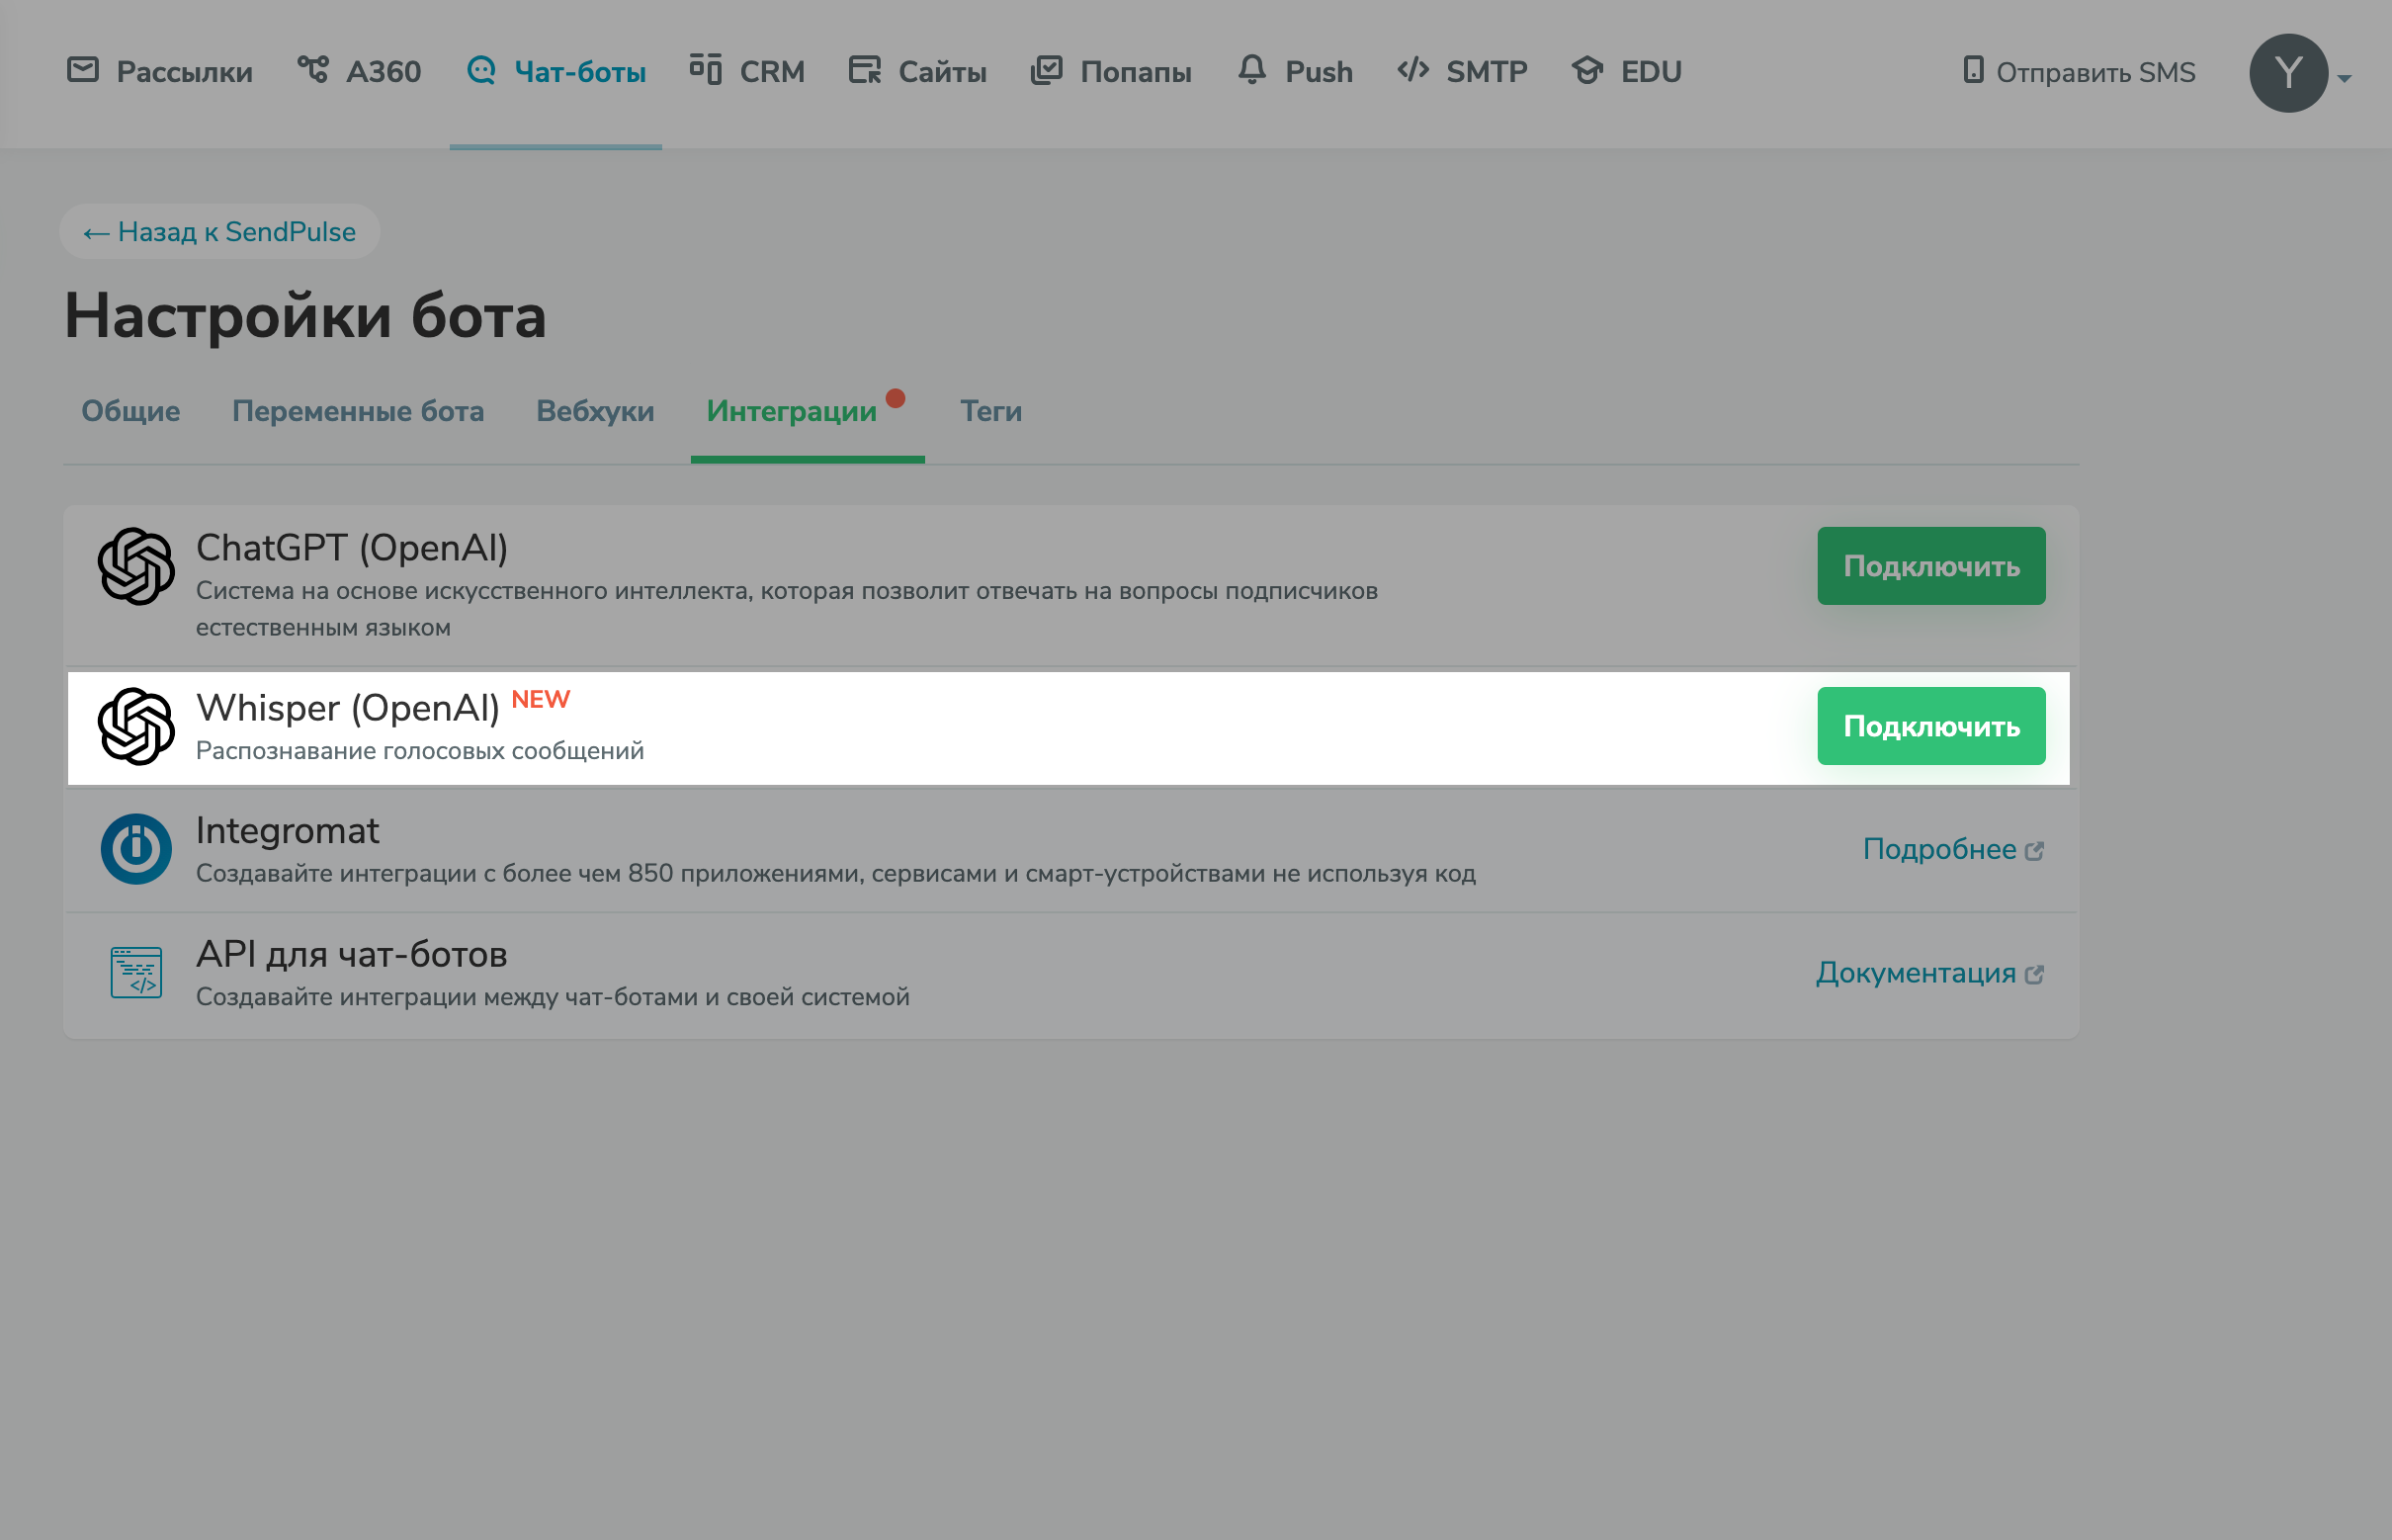
Task: Click the Рассылки envelope icon
Action: tap(83, 70)
